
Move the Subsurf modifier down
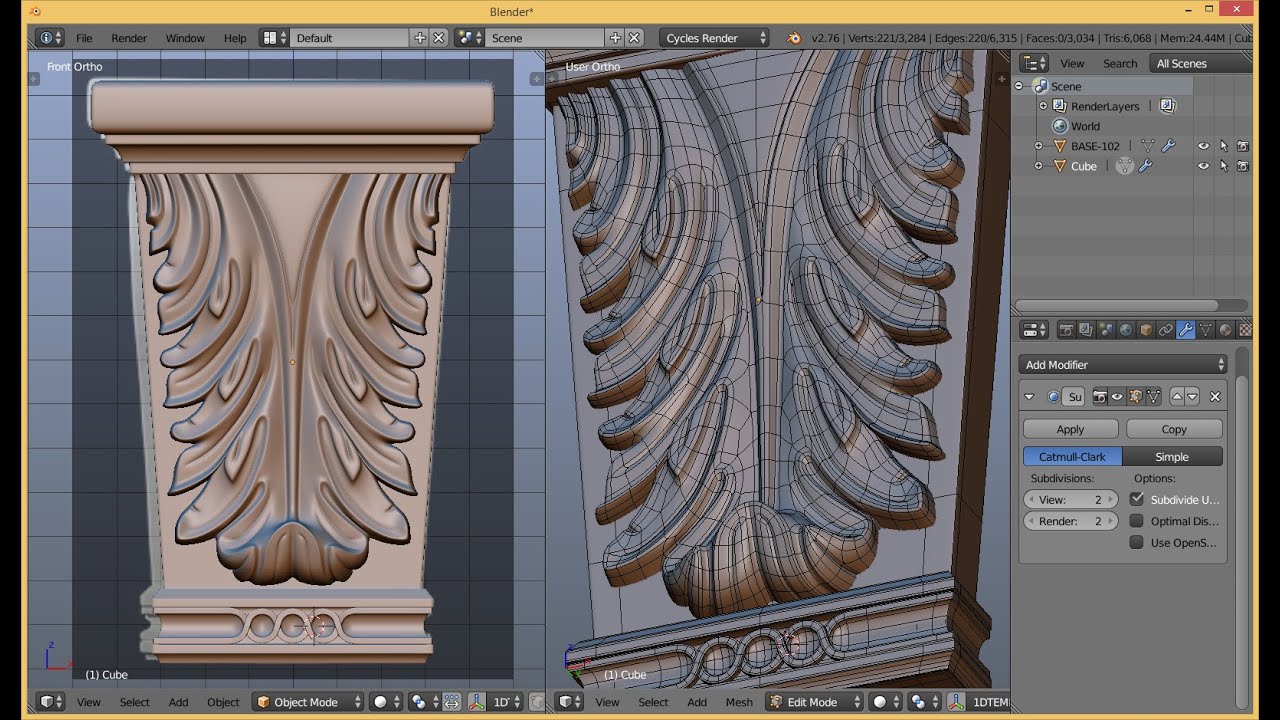1193,397
